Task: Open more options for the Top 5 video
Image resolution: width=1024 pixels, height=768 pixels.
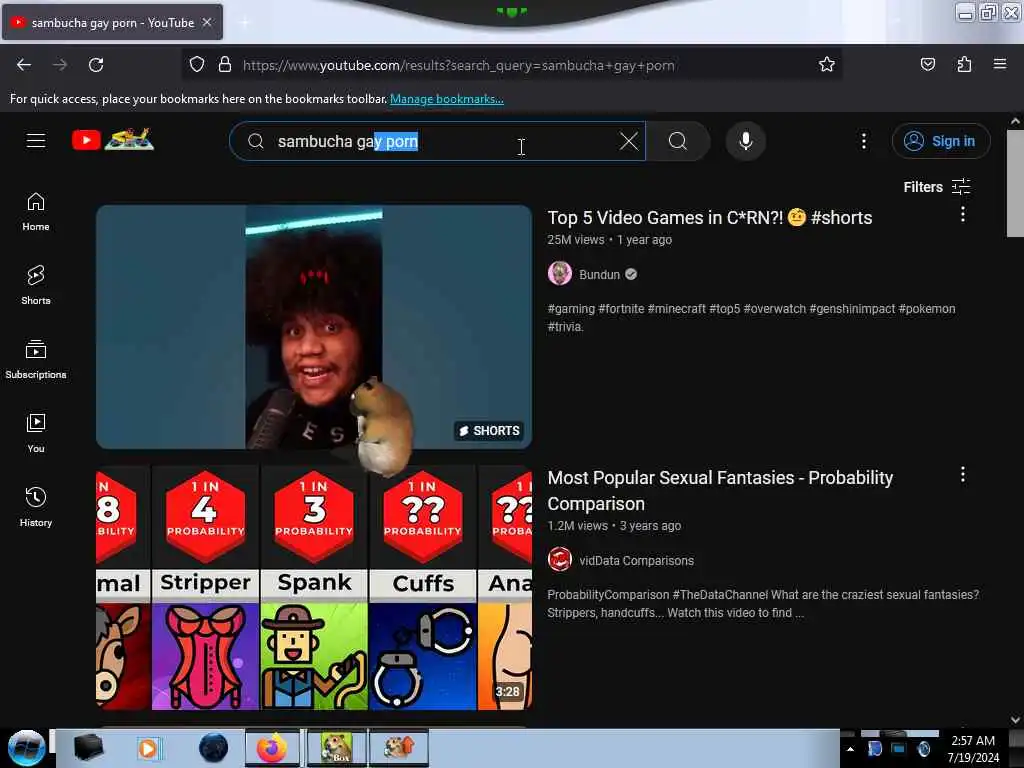Action: pos(963,214)
